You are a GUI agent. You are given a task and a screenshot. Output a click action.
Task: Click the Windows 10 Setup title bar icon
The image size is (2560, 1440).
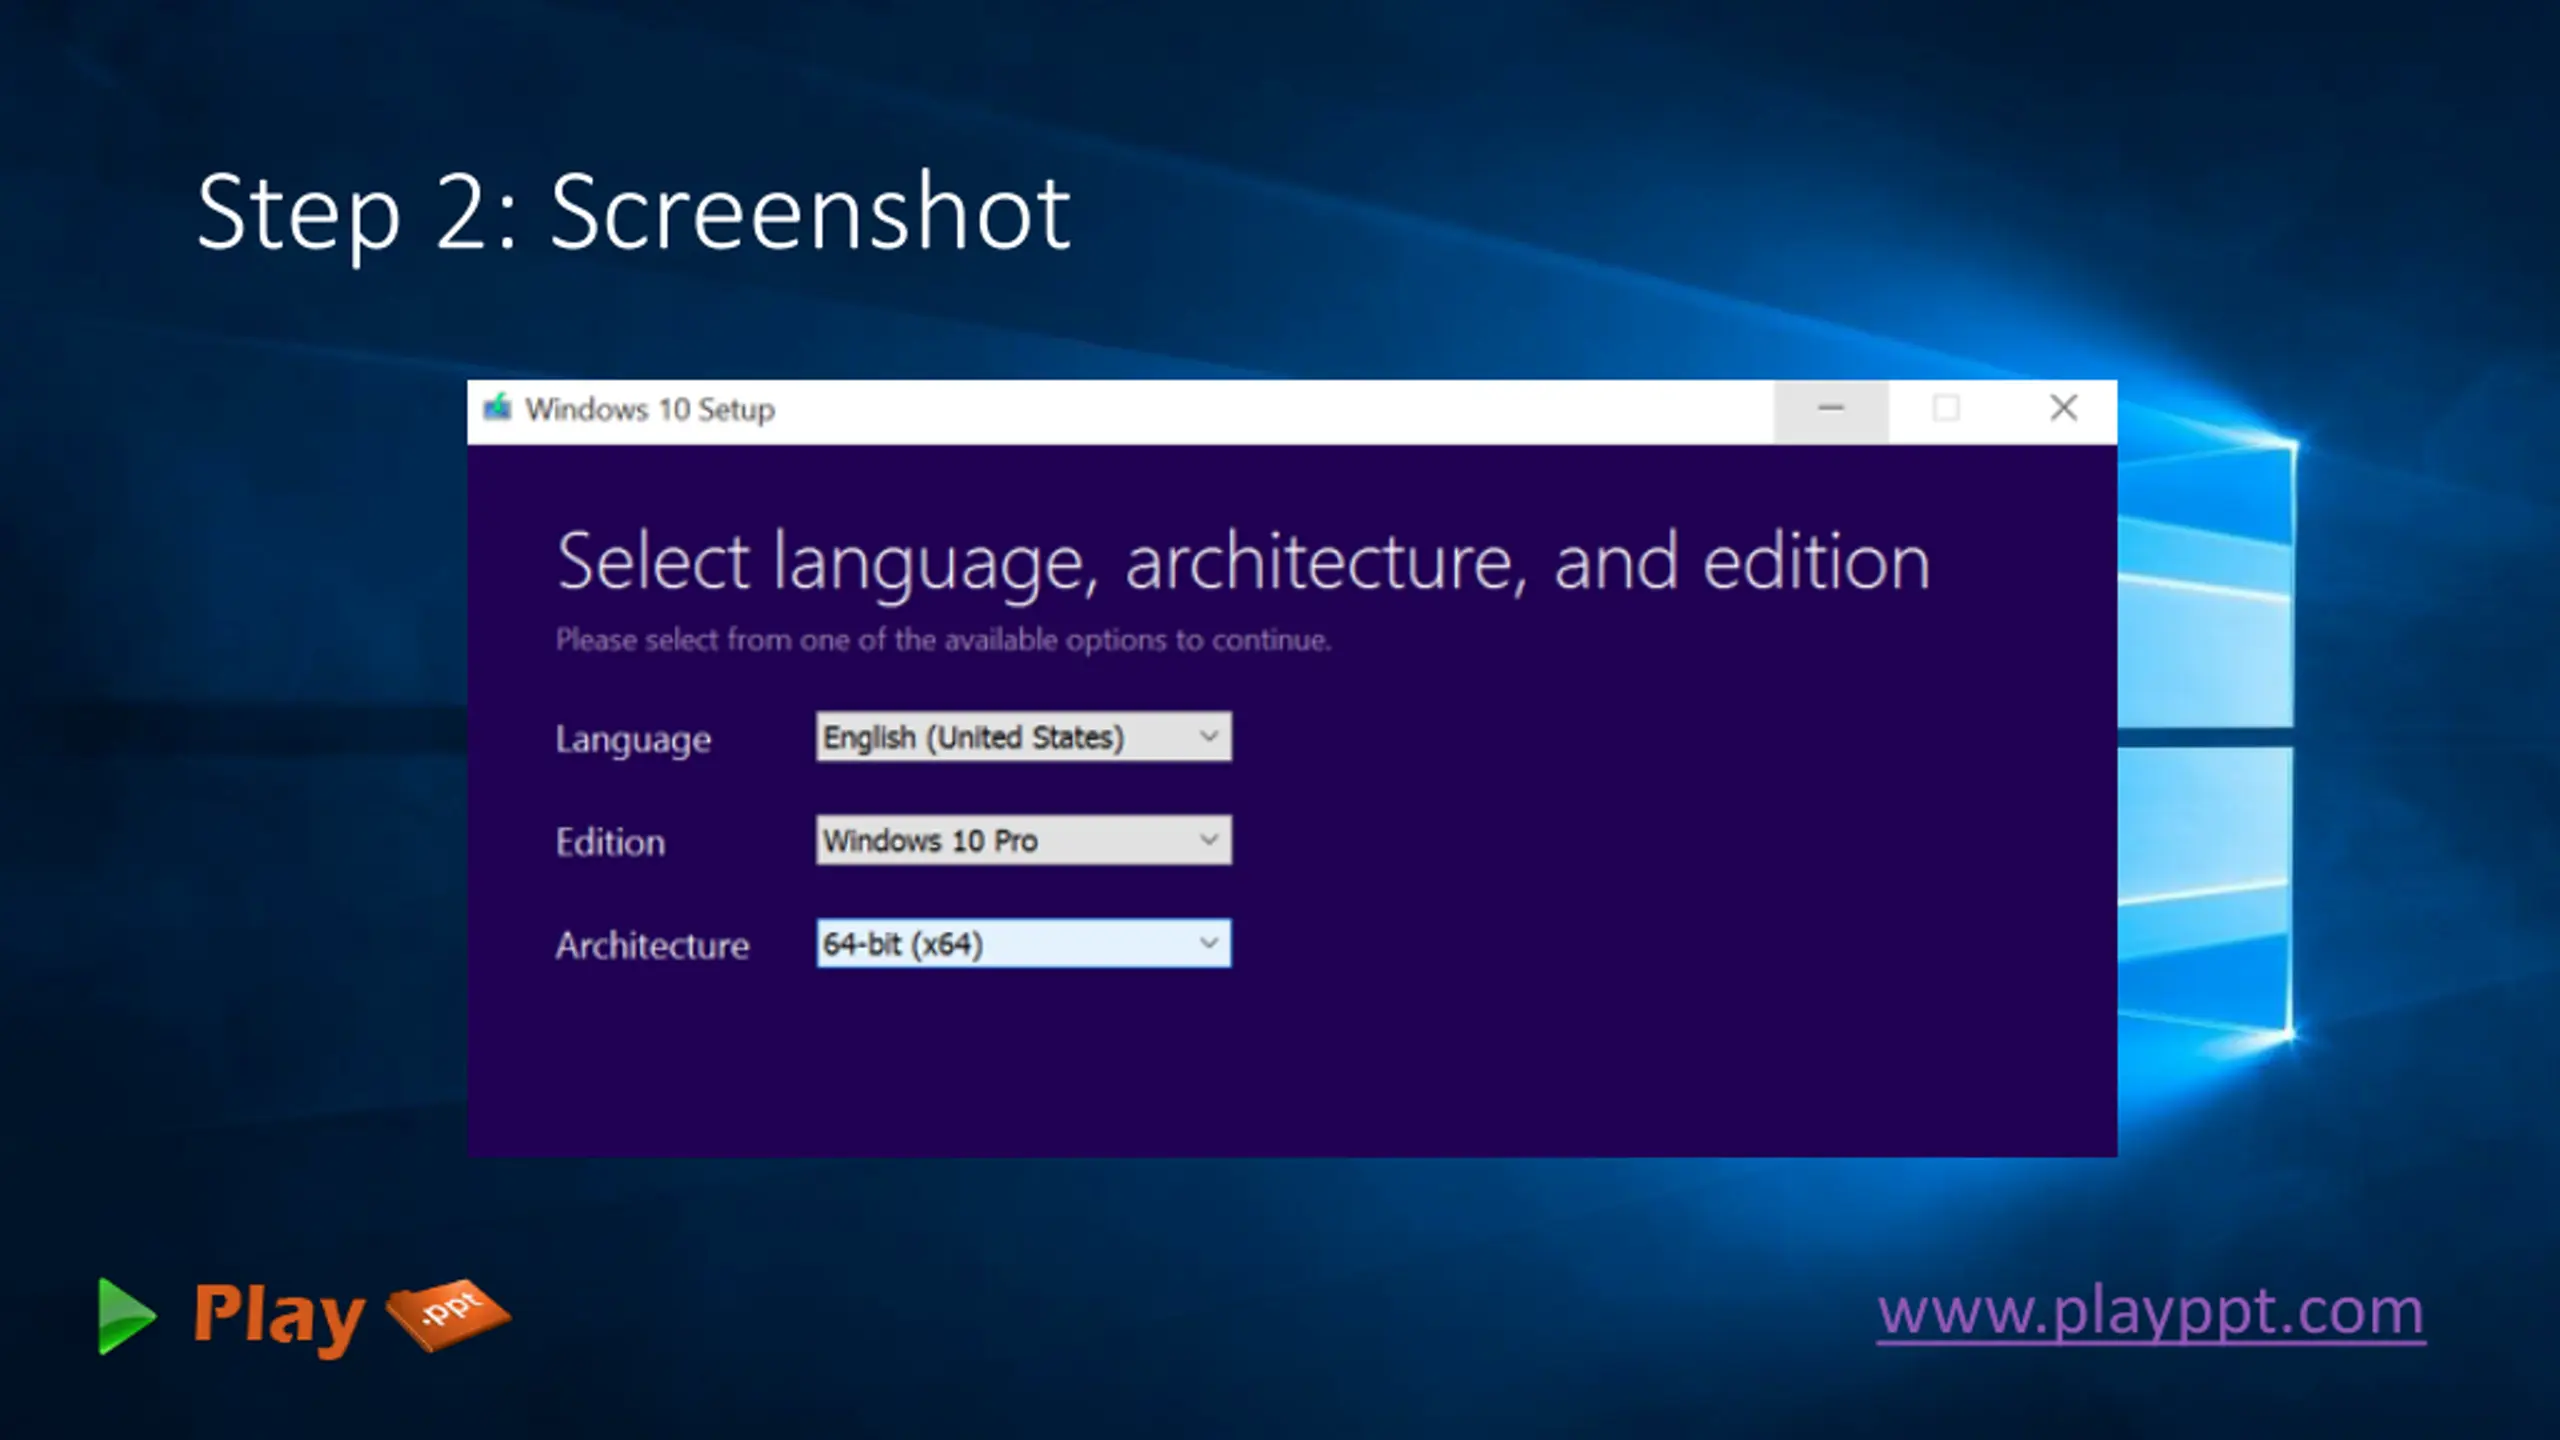497,408
